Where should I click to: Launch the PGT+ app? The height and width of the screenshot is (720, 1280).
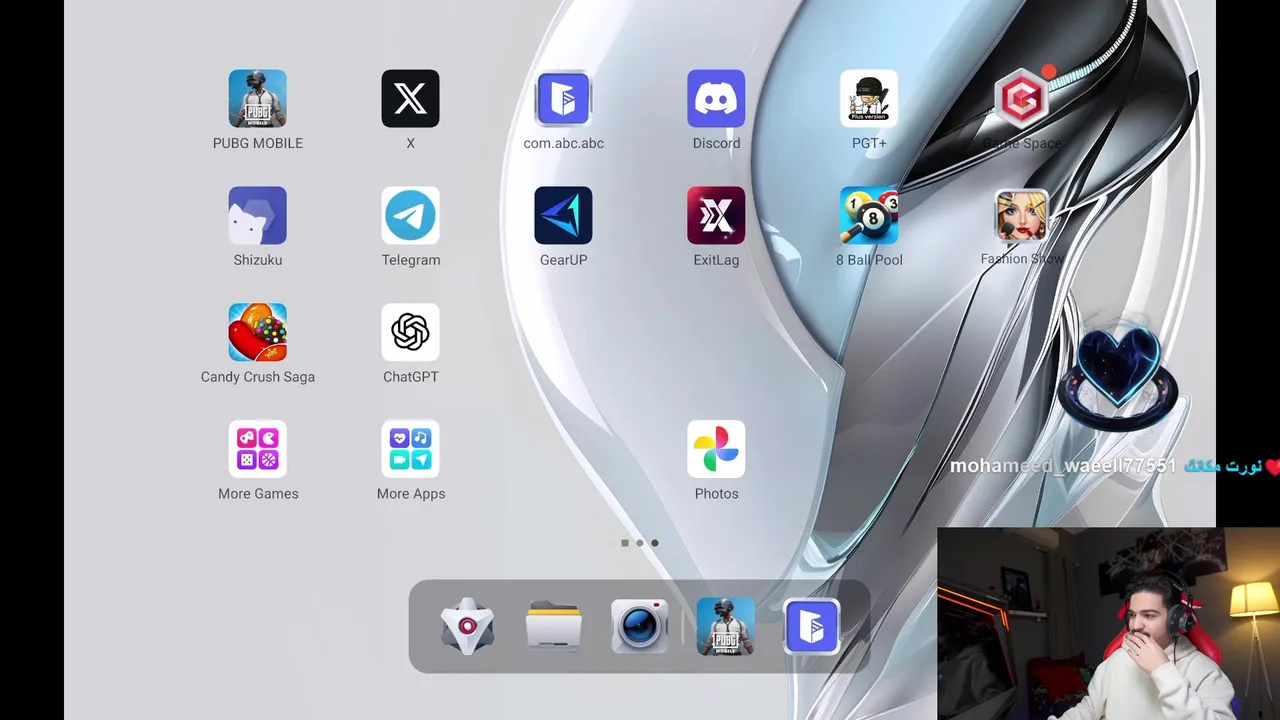click(869, 98)
